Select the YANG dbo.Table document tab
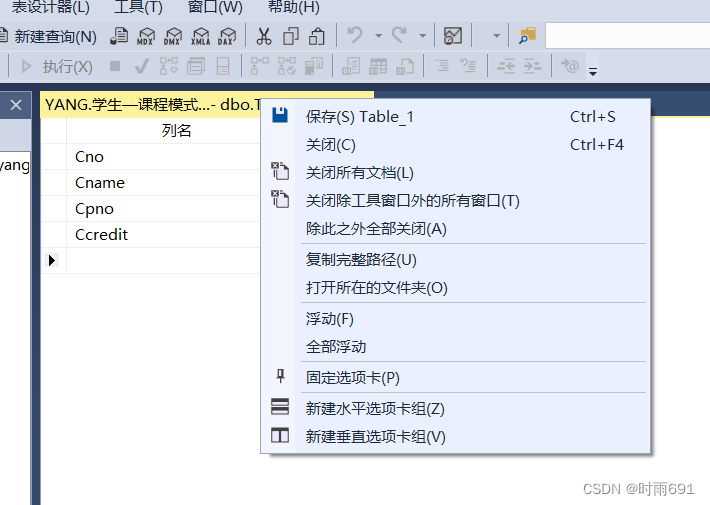710x505 pixels. point(152,105)
